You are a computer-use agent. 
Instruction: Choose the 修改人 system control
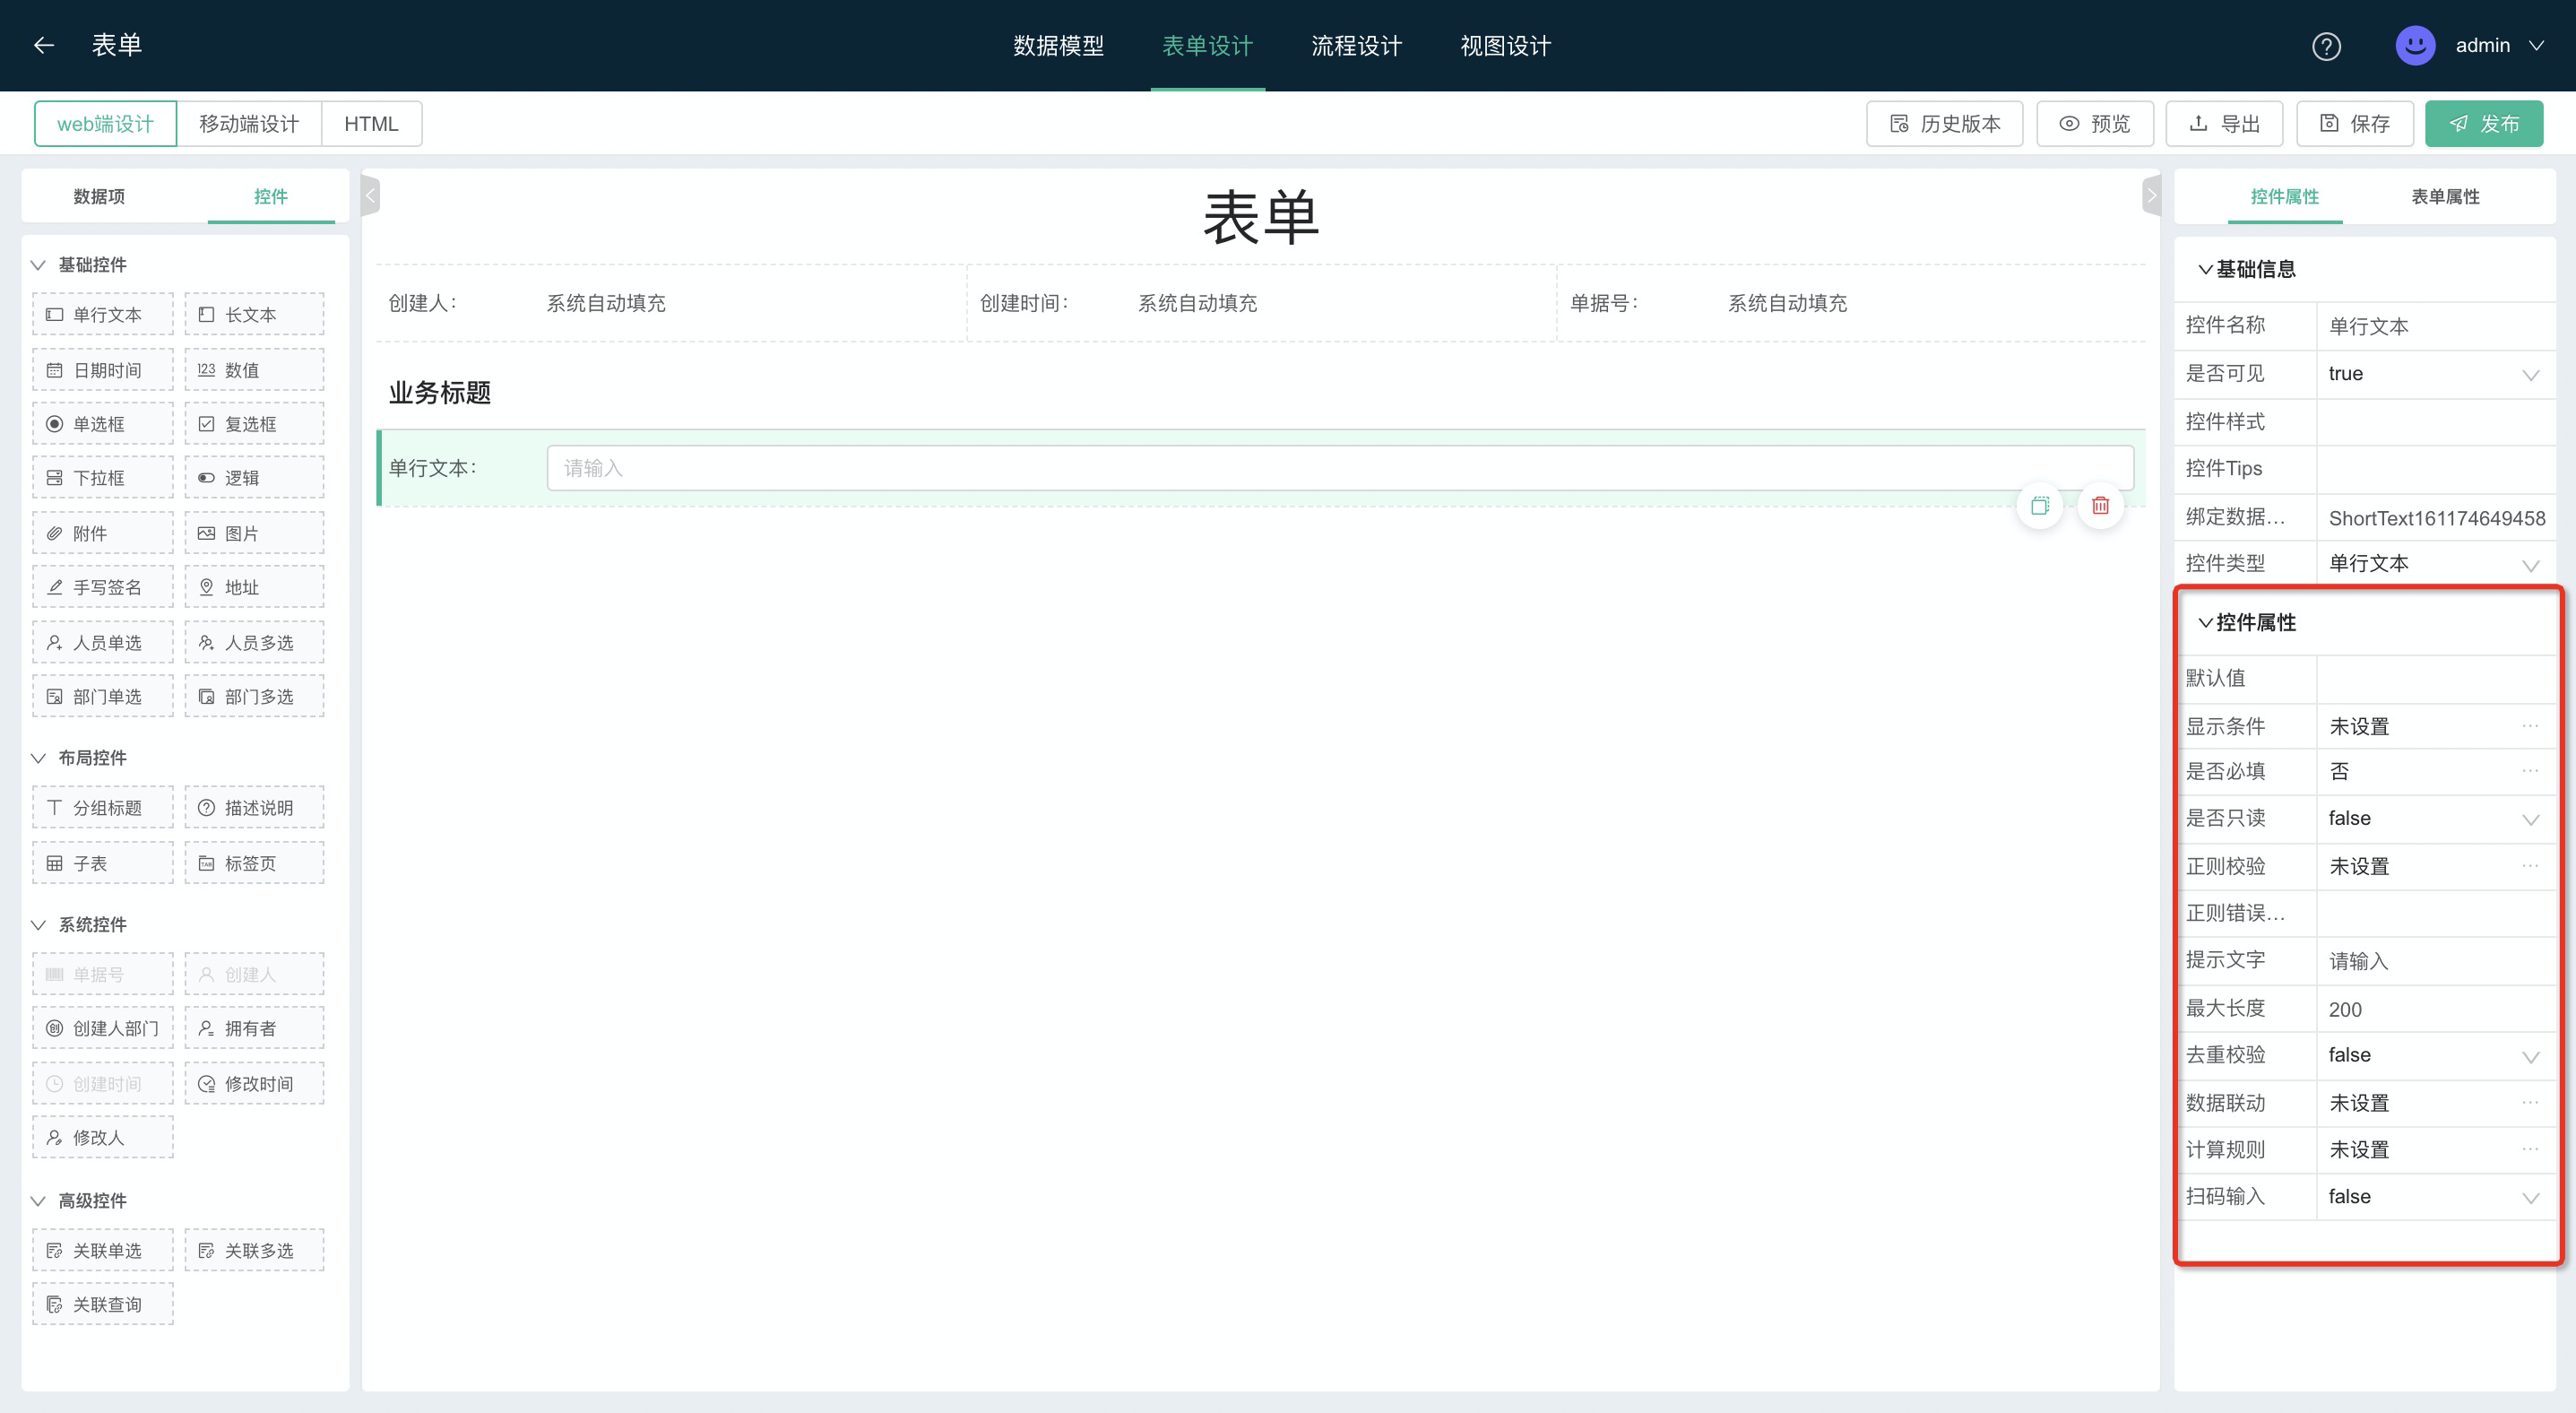[103, 1137]
